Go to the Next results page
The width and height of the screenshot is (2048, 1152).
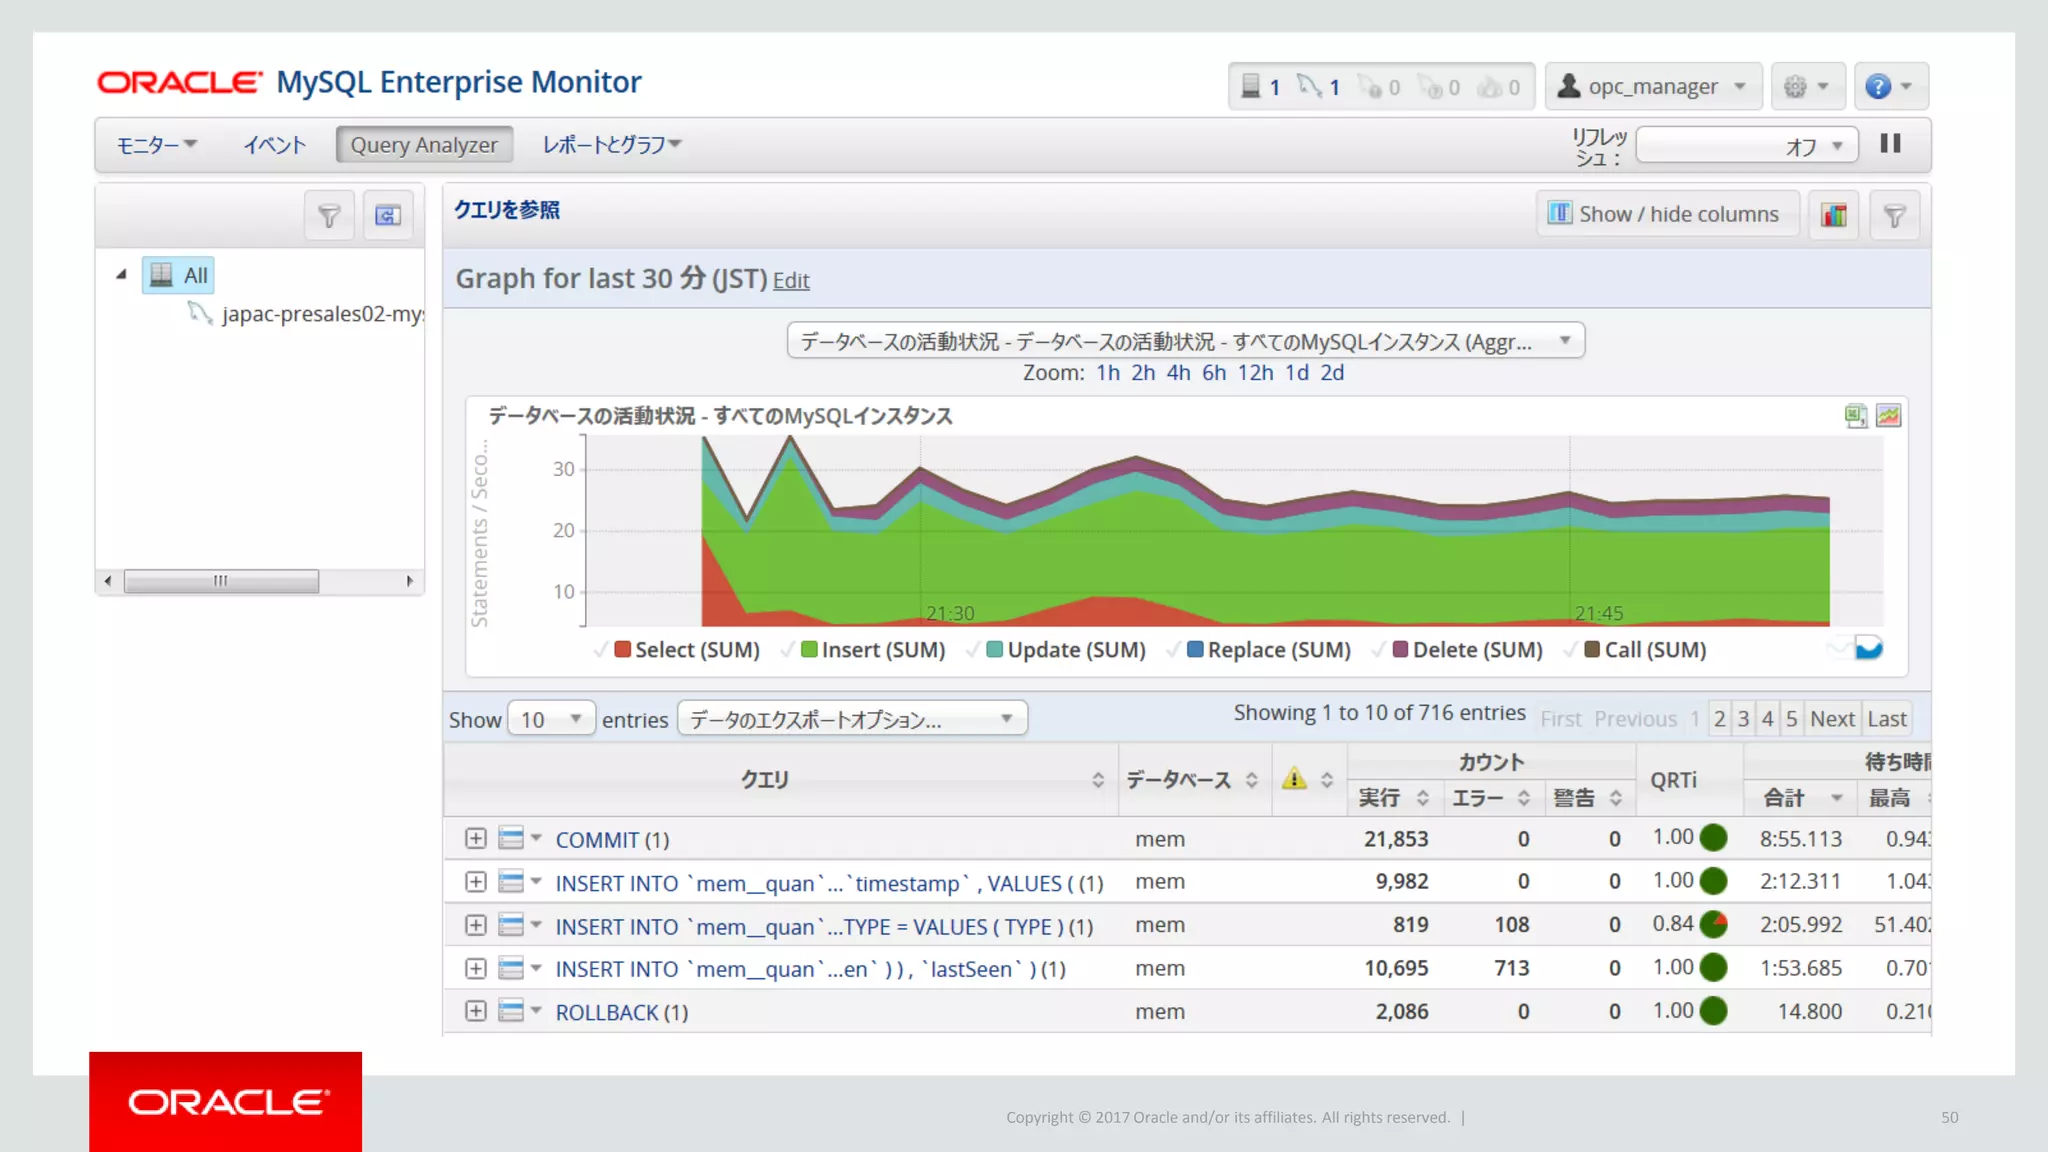(1831, 719)
